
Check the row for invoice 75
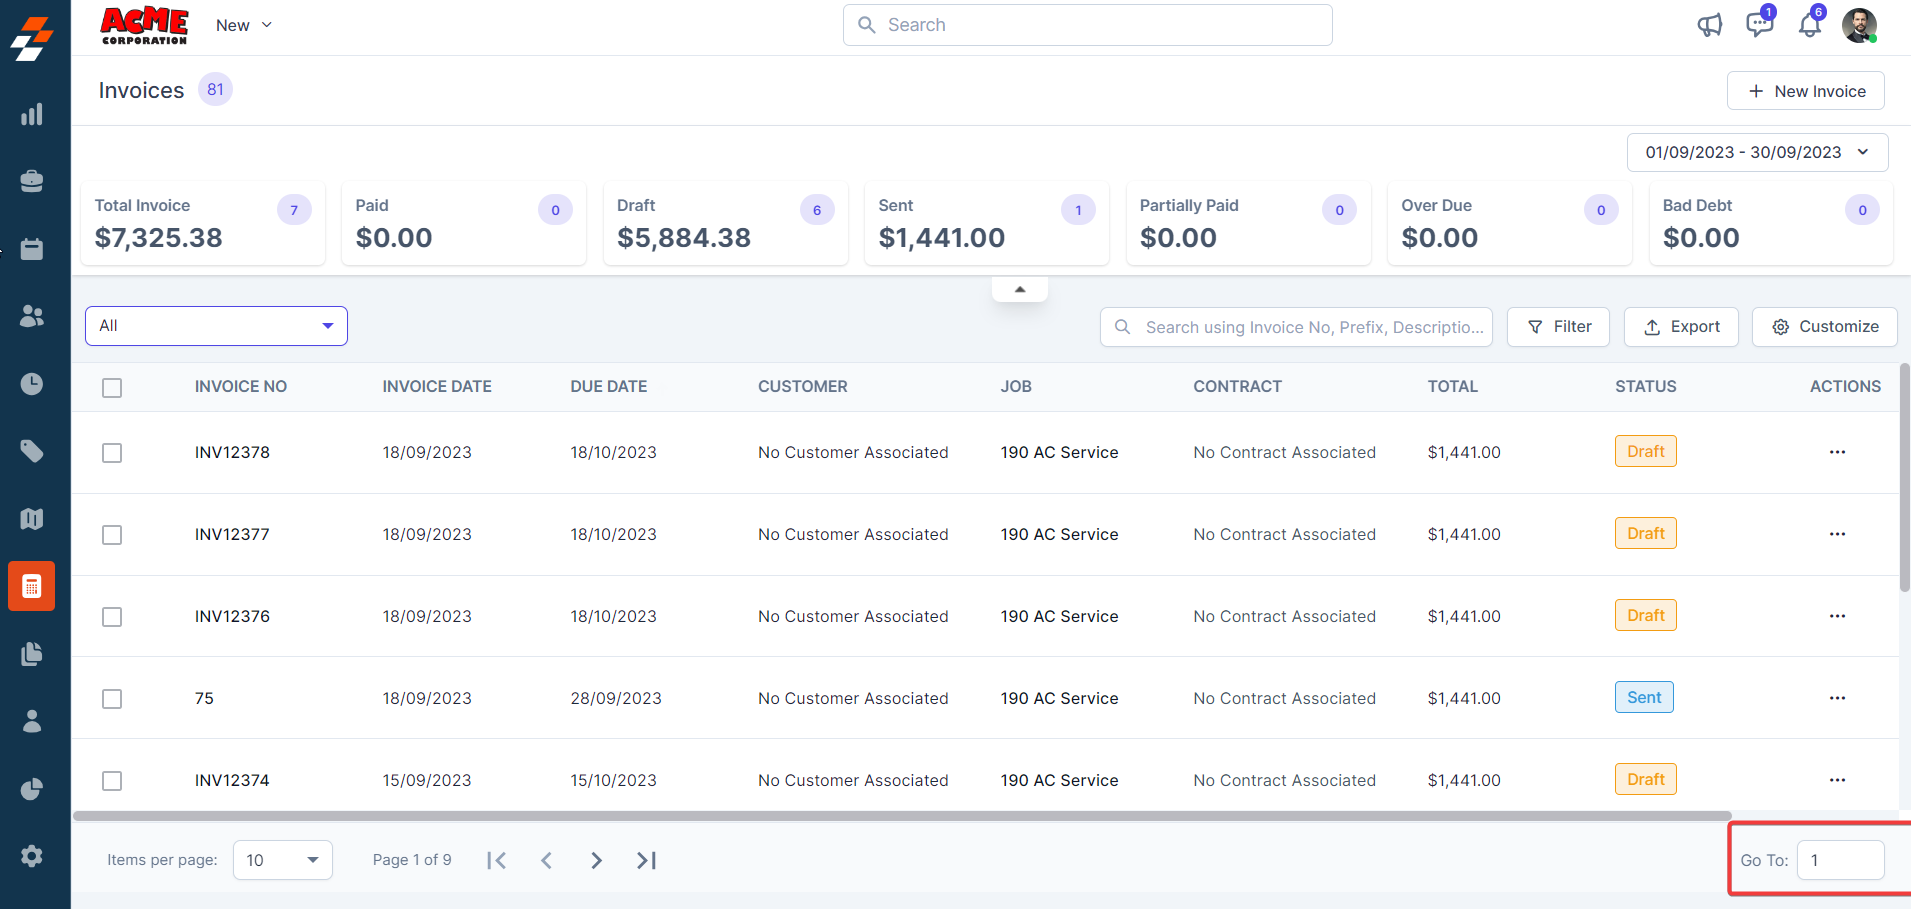point(112,699)
